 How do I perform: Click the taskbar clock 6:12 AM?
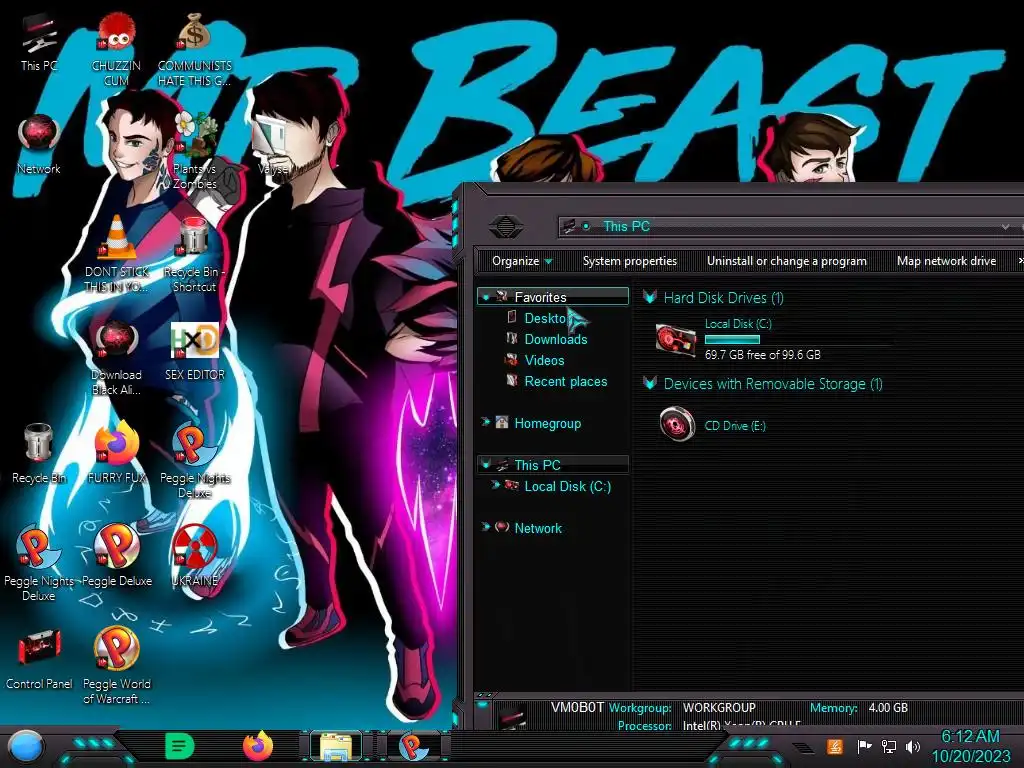pyautogui.click(x=970, y=737)
